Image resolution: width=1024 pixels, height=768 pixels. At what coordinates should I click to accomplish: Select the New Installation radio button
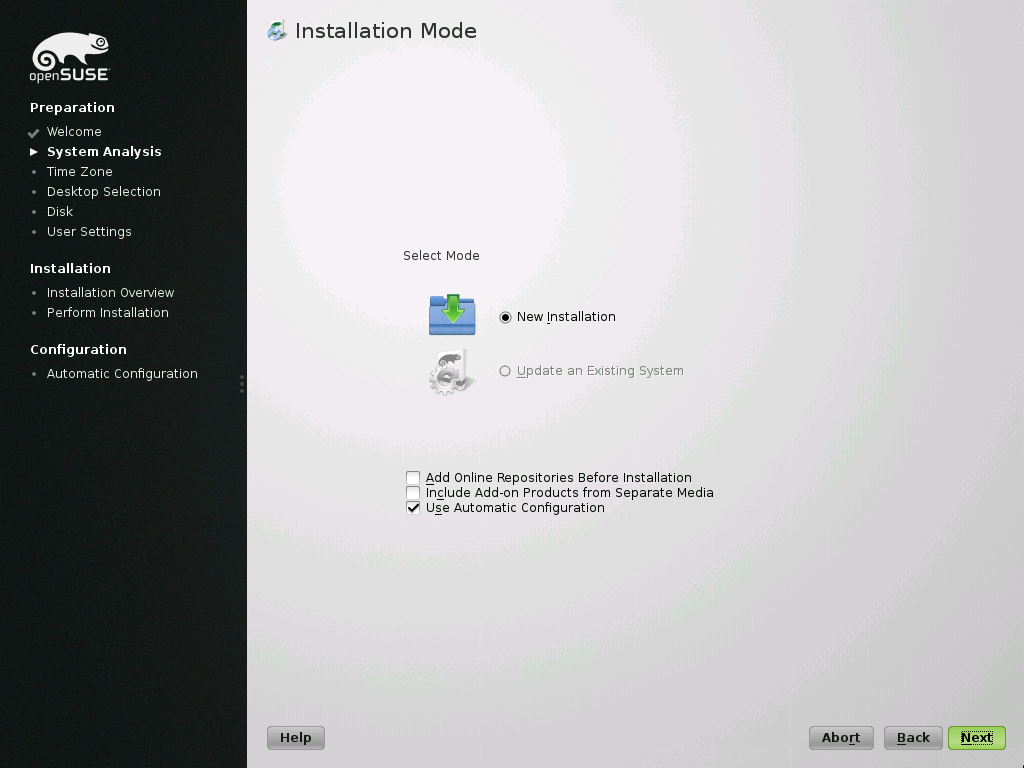(x=505, y=317)
